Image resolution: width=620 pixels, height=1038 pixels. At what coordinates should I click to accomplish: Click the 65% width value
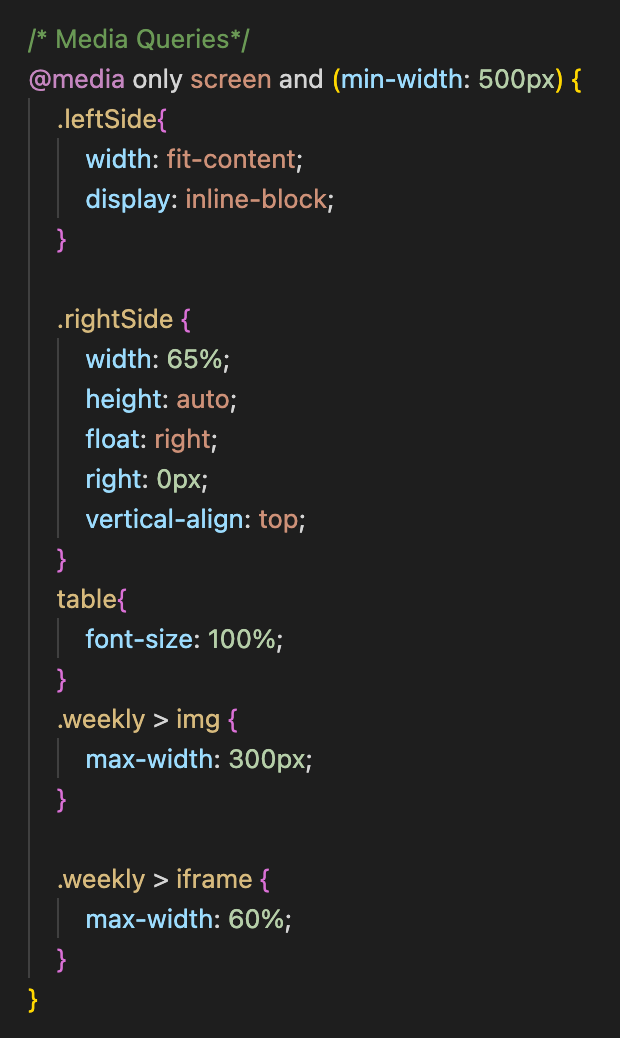[x=204, y=360]
